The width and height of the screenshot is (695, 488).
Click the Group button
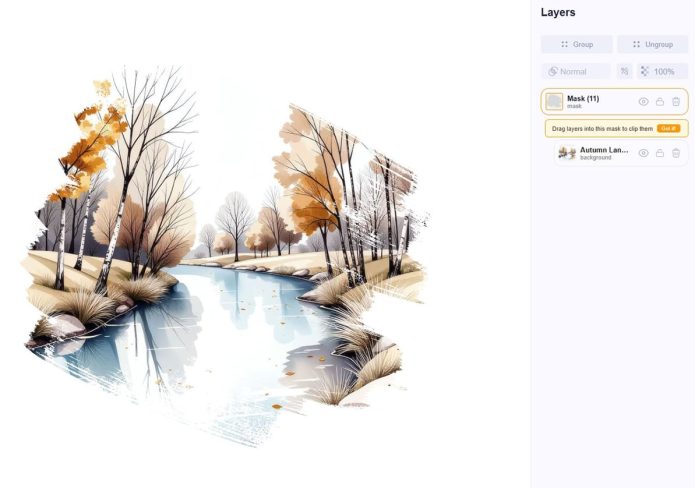577,44
